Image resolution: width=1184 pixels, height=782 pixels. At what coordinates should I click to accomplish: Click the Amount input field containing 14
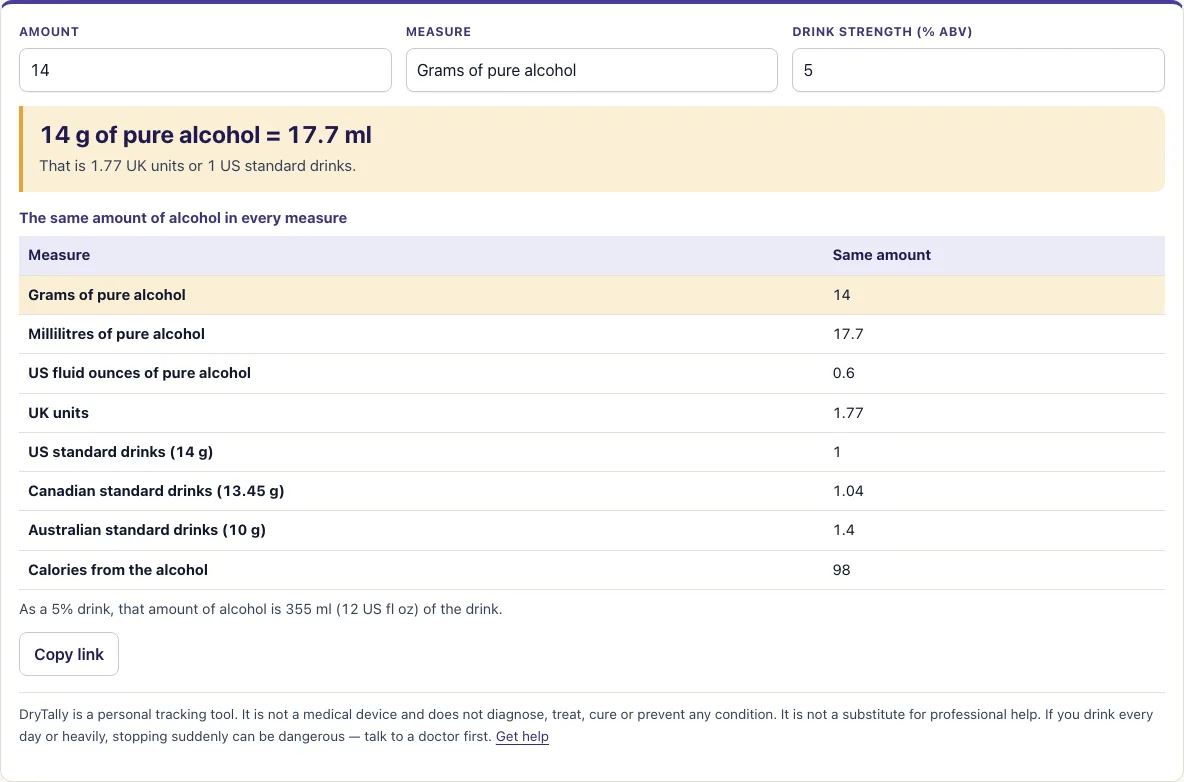tap(205, 70)
